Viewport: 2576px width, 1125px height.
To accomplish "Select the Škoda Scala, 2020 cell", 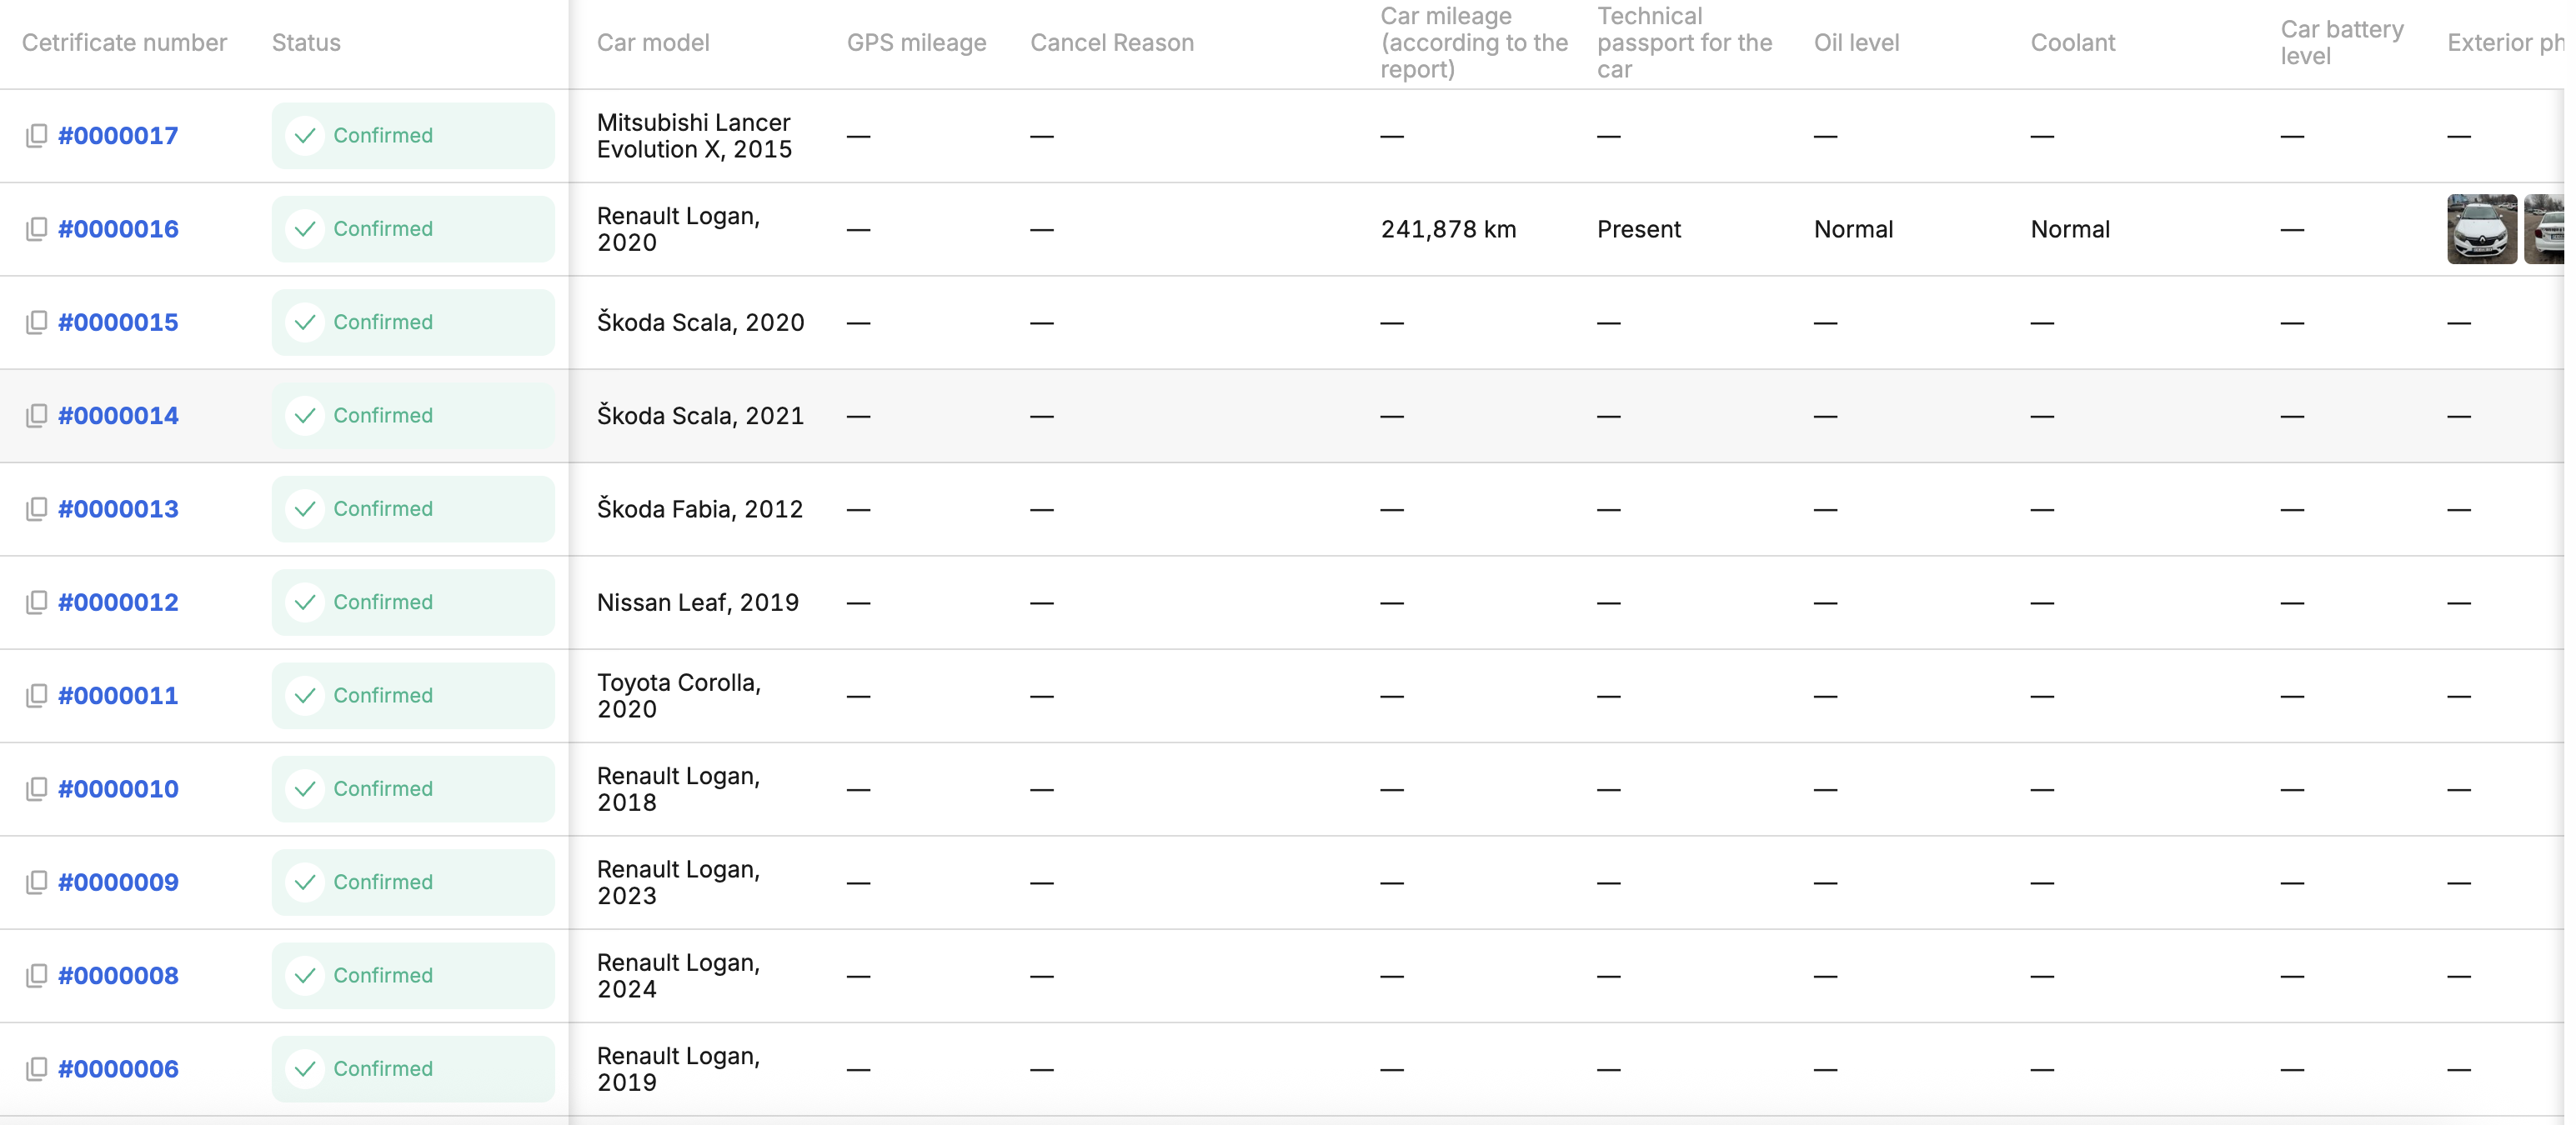I will [700, 322].
